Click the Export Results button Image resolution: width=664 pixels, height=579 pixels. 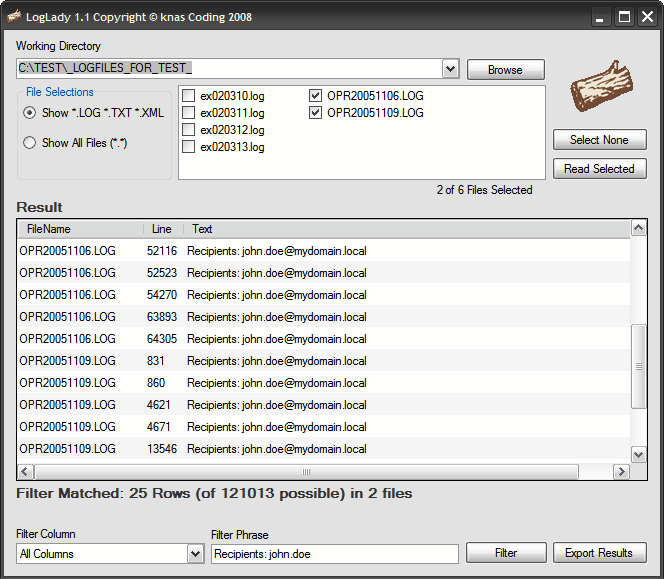[x=599, y=553]
